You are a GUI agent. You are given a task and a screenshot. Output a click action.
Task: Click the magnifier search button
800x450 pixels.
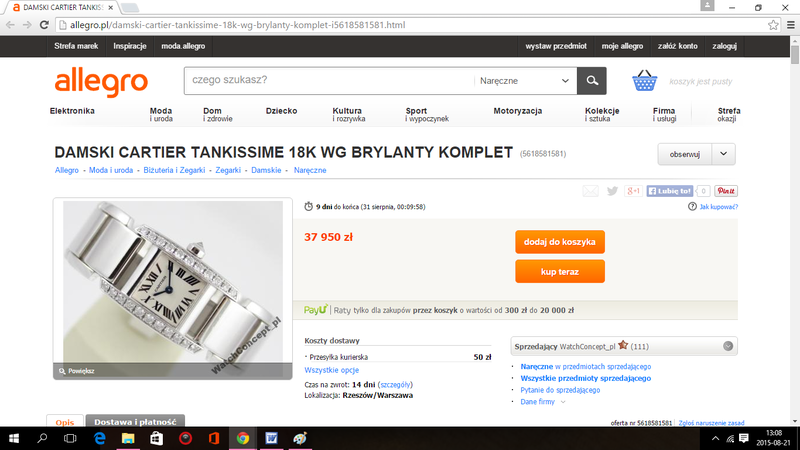(x=592, y=81)
